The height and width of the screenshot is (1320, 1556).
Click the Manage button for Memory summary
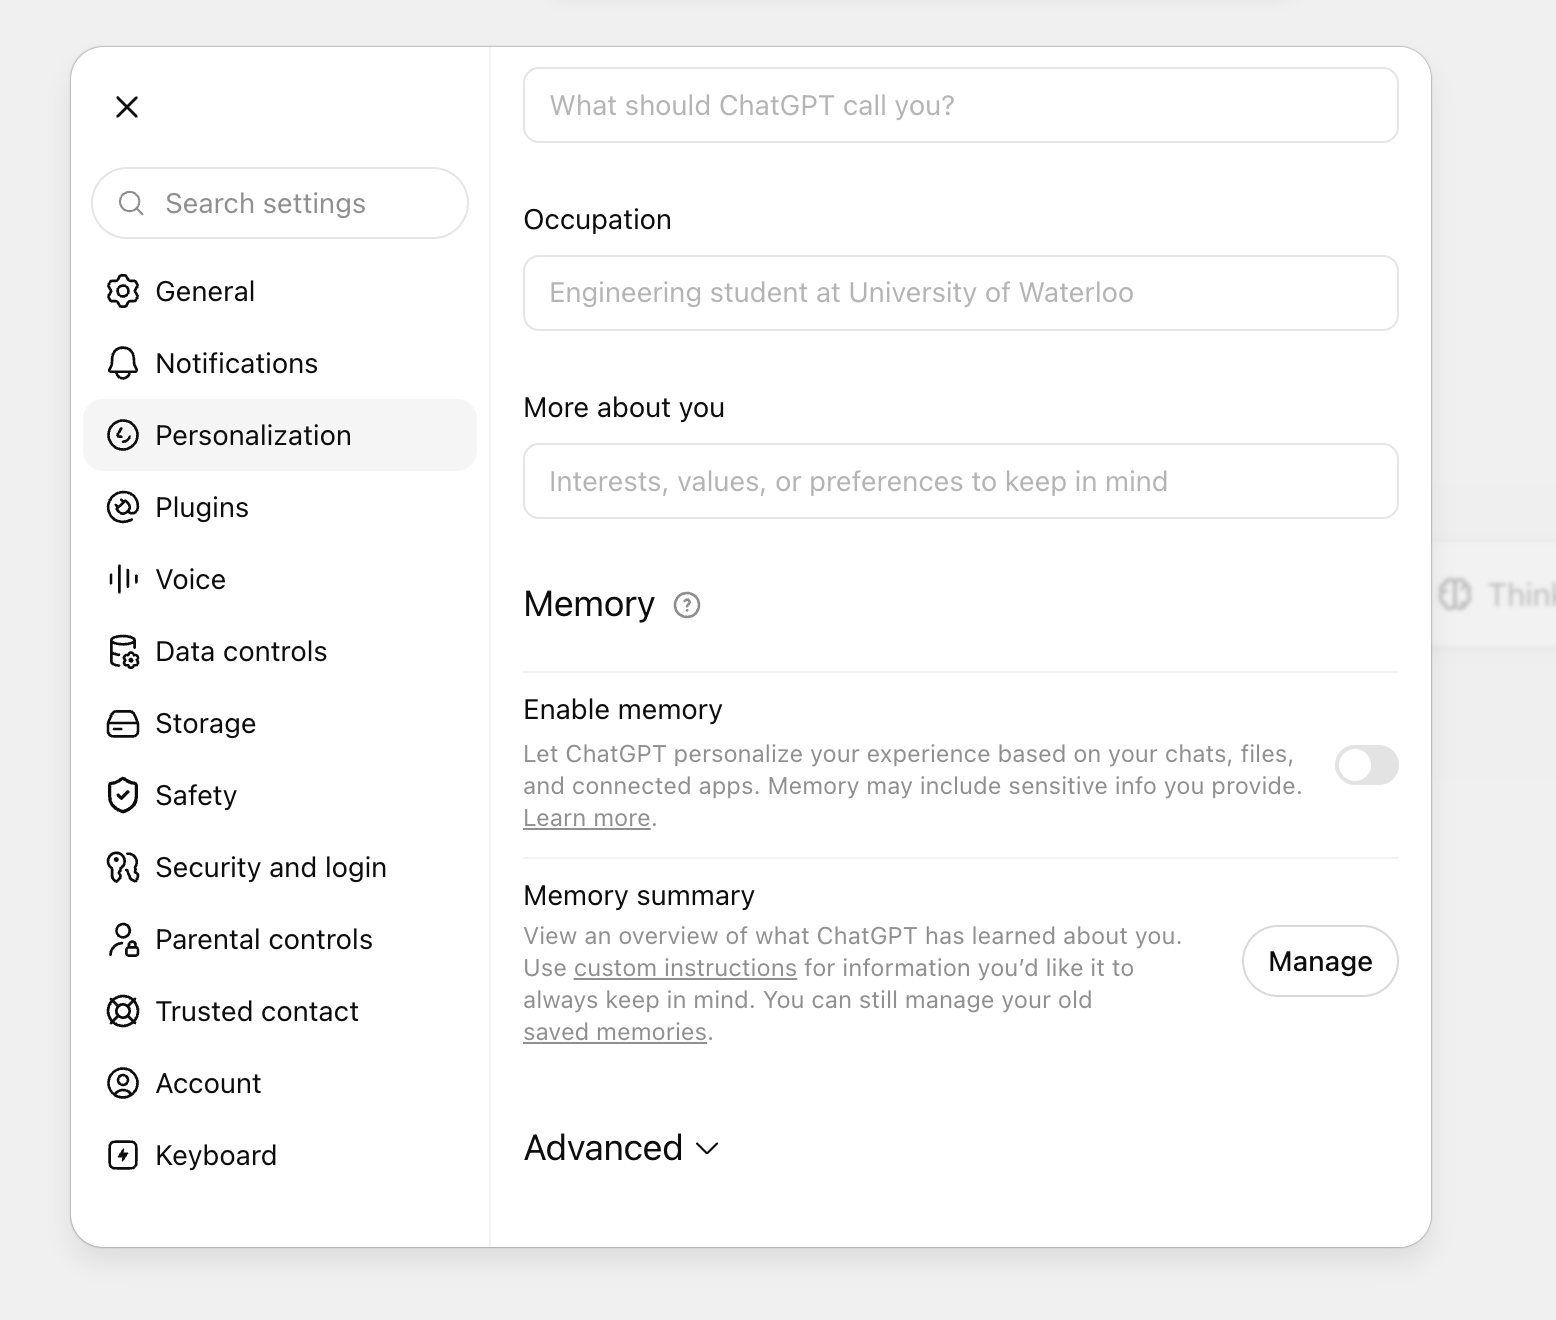click(1320, 961)
